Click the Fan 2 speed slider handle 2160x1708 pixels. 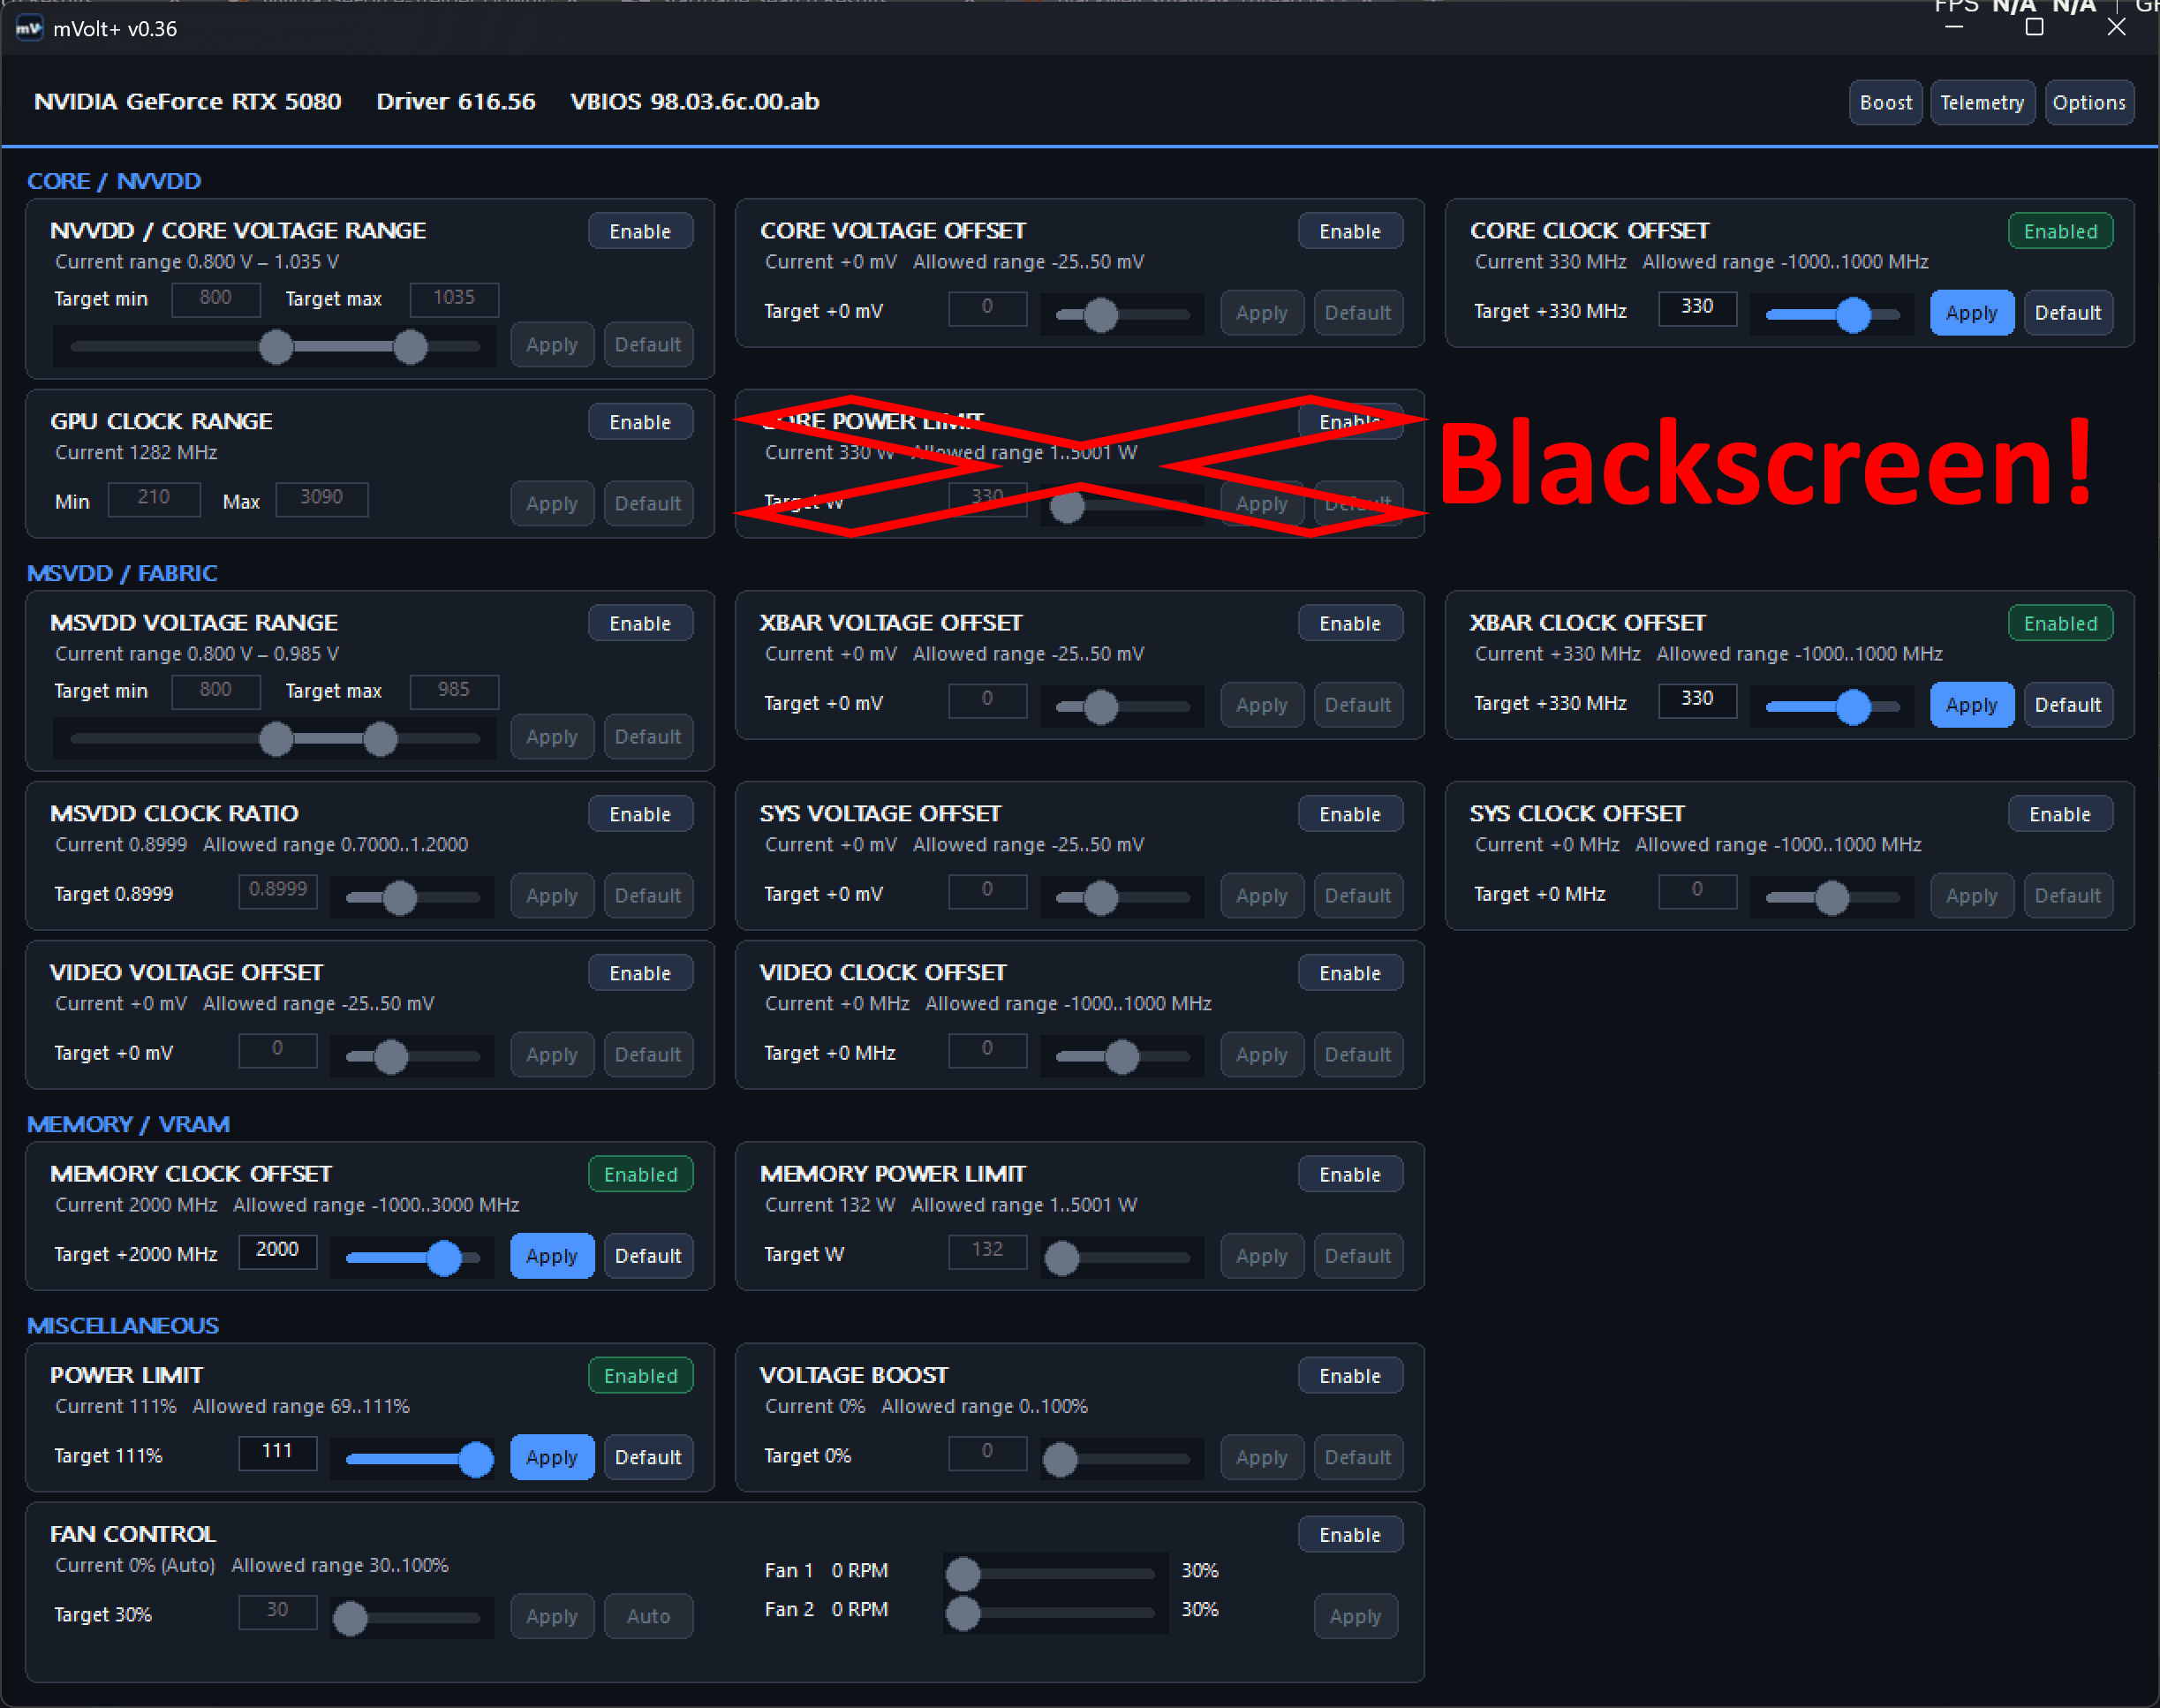point(963,1612)
